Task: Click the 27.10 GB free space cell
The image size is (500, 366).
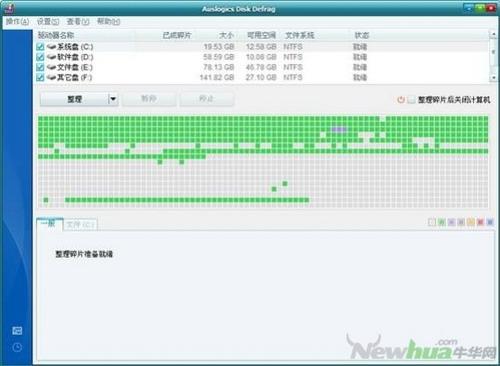Action: [x=261, y=78]
